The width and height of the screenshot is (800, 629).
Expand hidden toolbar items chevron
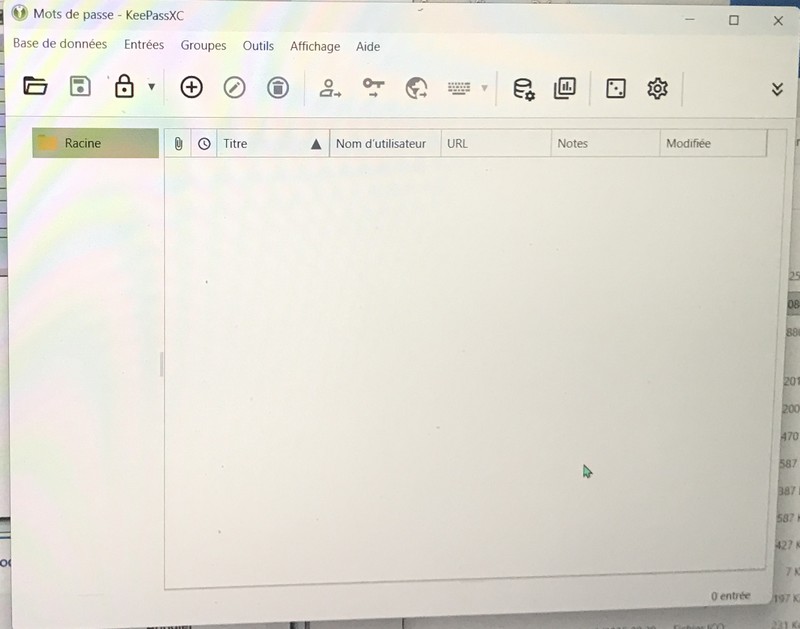[777, 89]
